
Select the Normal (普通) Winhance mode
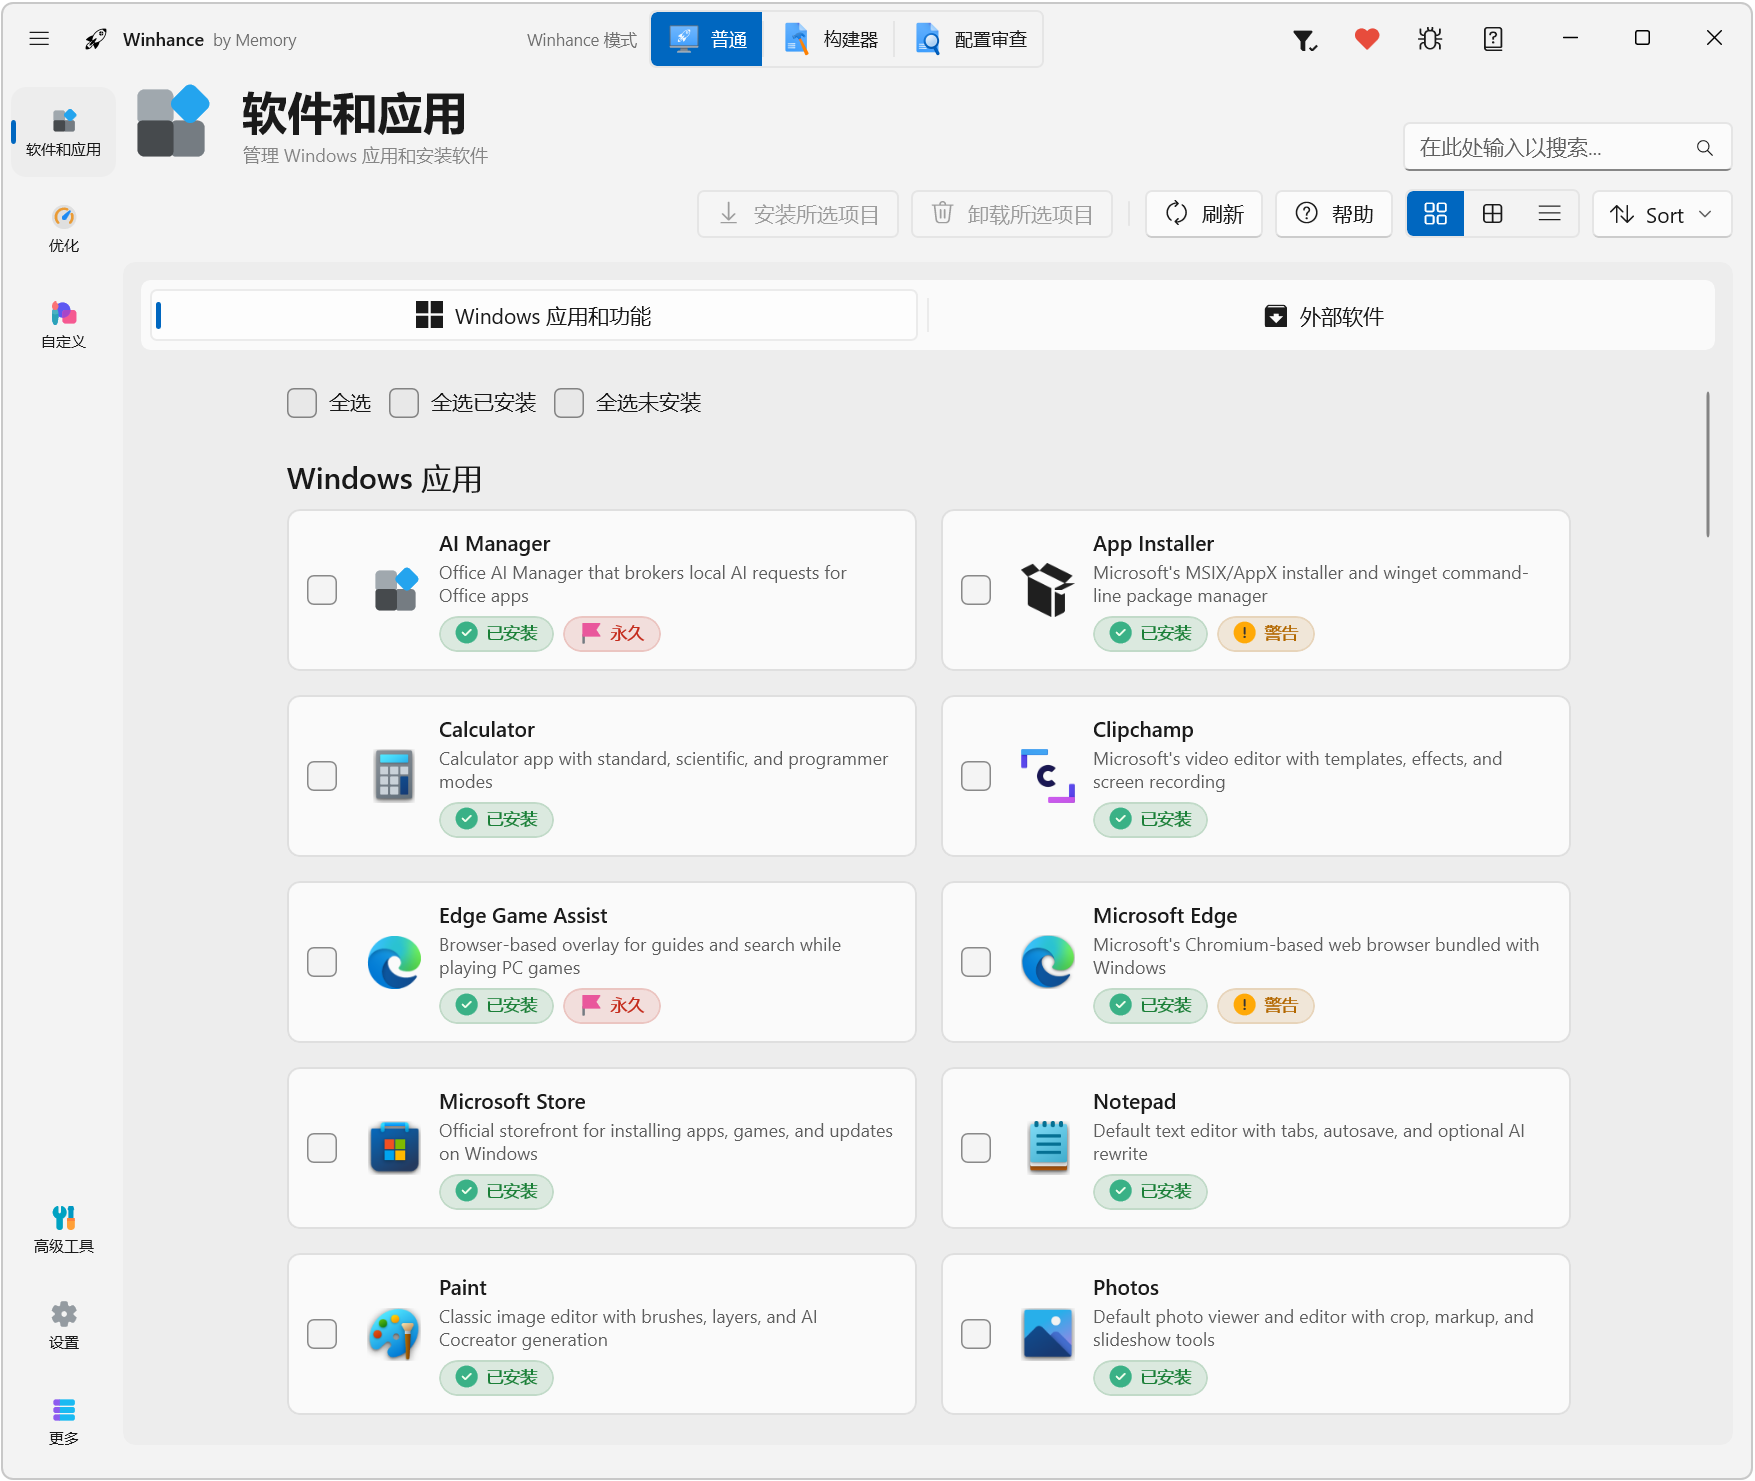707,39
